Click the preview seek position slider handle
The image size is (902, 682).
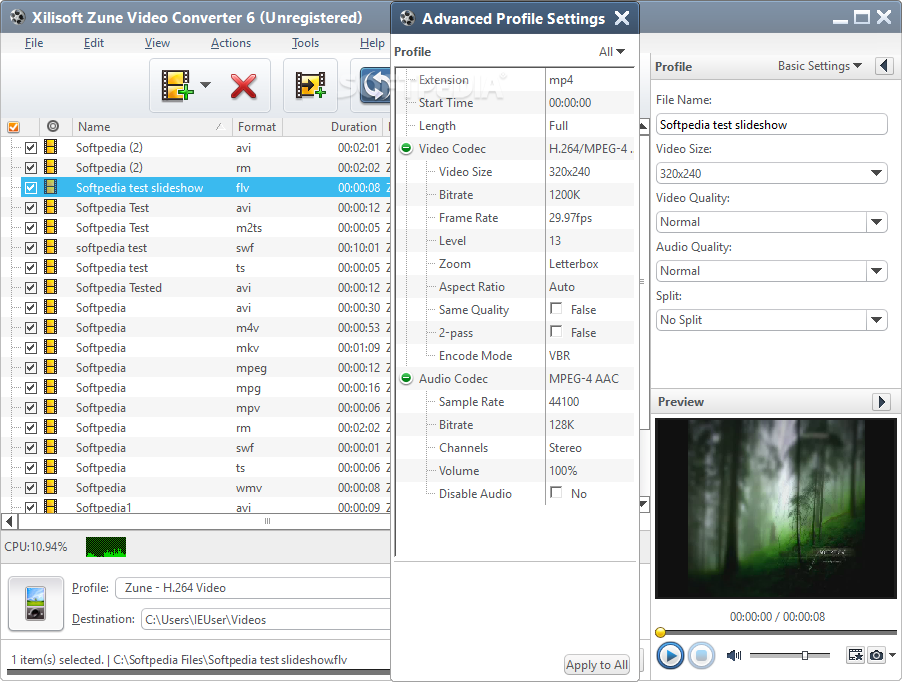tap(660, 633)
